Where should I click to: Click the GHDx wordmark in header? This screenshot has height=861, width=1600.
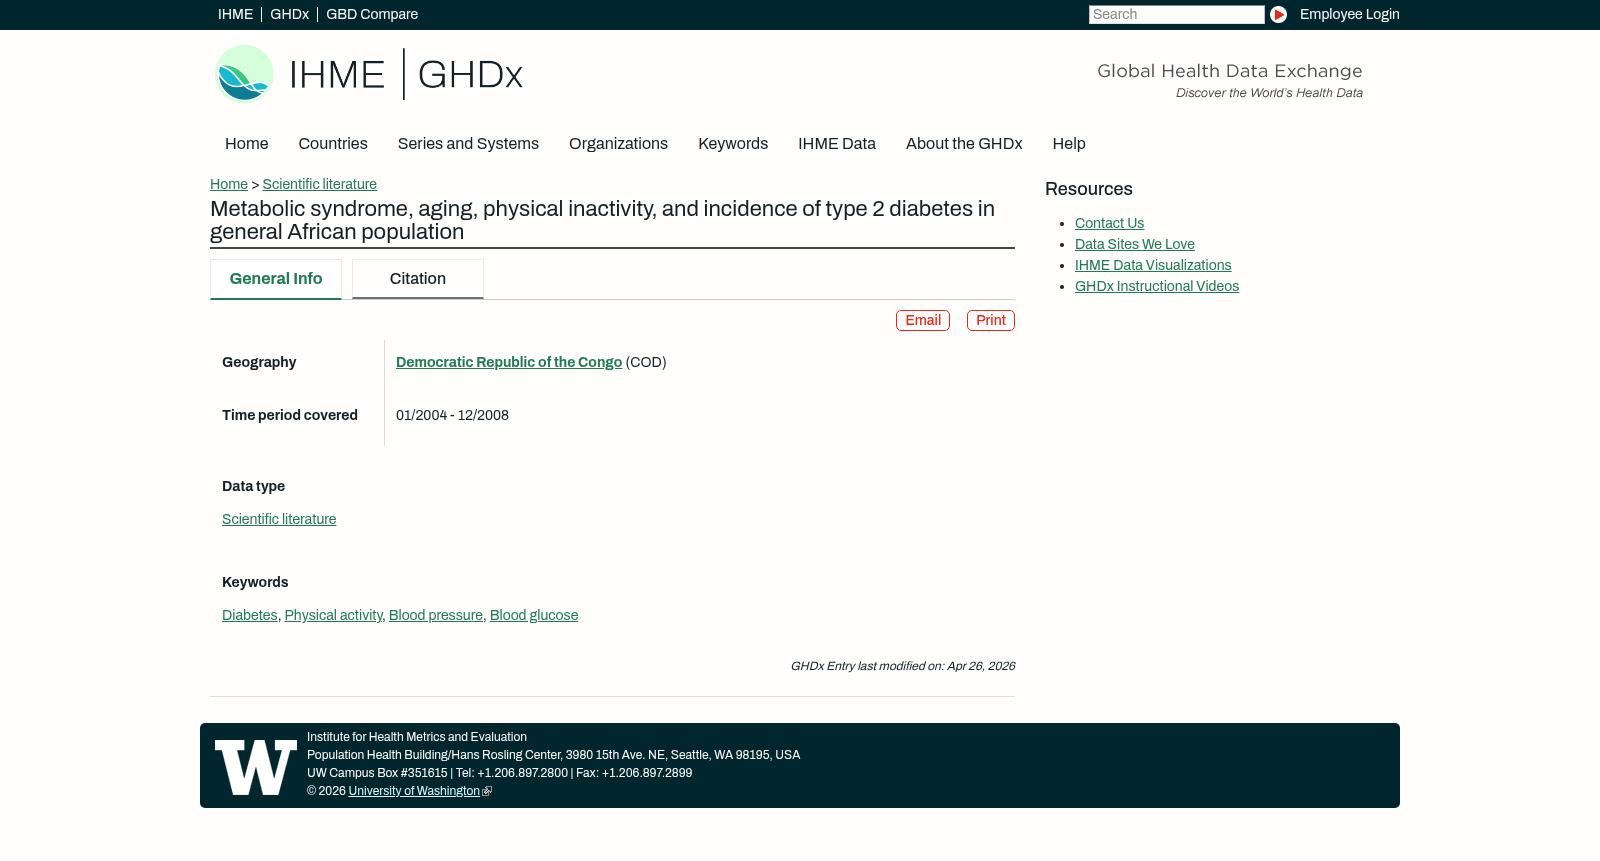click(x=470, y=75)
